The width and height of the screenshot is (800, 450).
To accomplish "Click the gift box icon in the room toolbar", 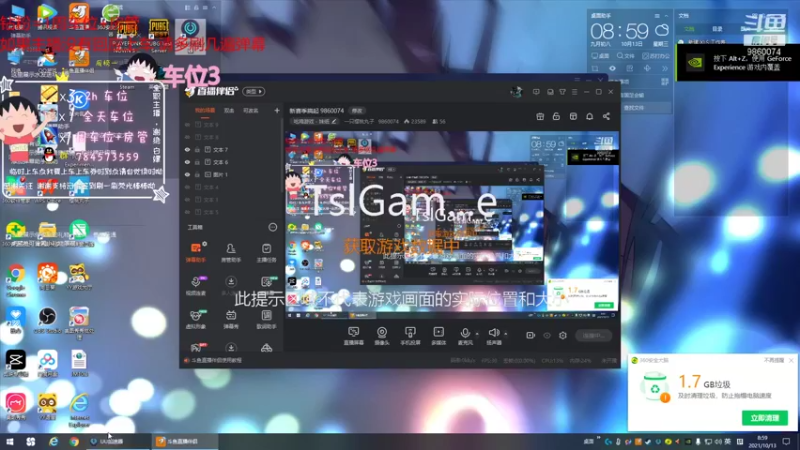I will point(540,116).
